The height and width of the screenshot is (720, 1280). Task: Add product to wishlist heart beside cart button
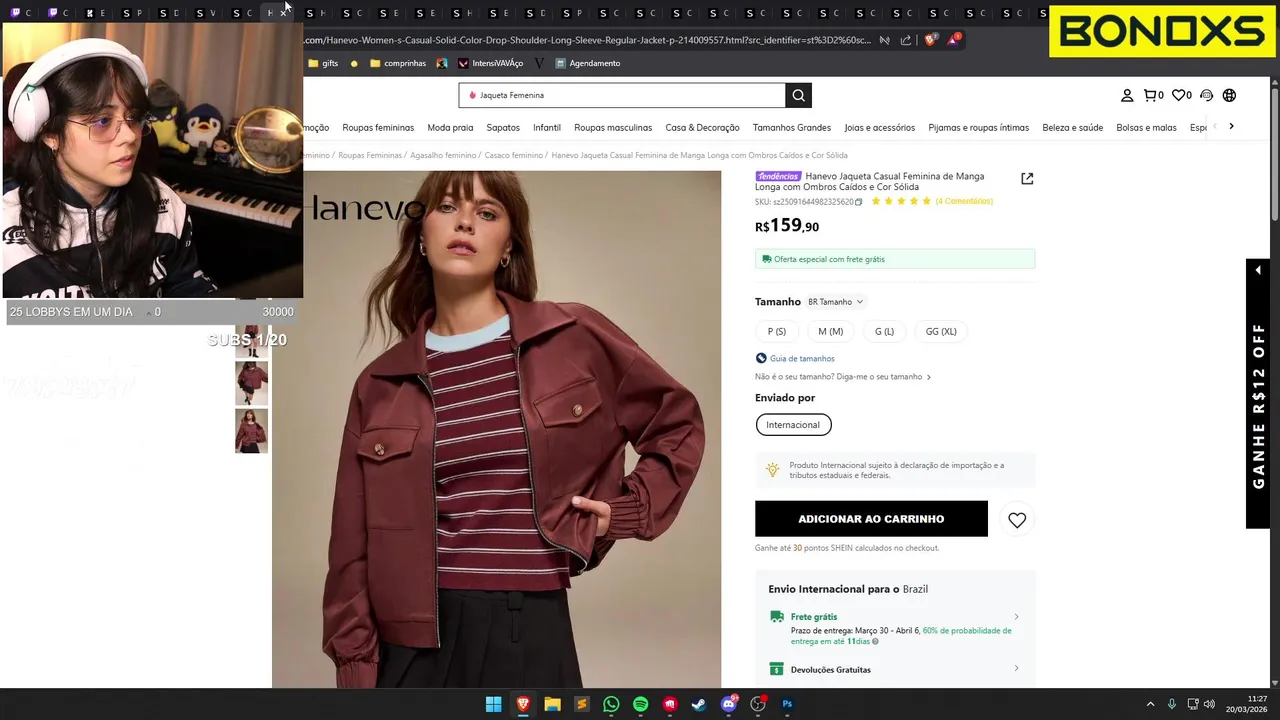coord(1017,520)
